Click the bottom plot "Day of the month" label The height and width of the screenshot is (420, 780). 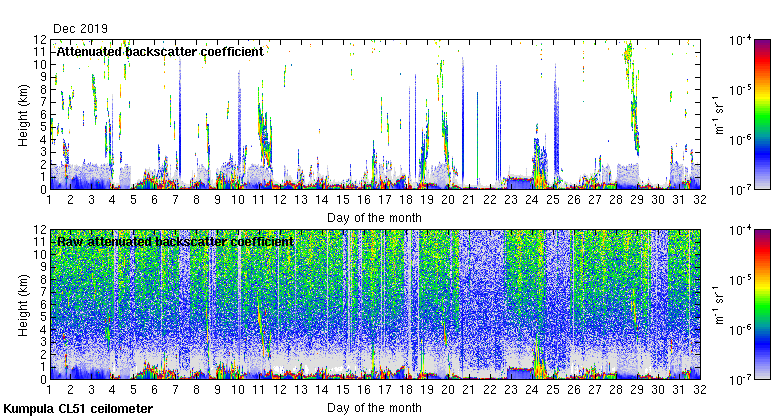pyautogui.click(x=374, y=408)
